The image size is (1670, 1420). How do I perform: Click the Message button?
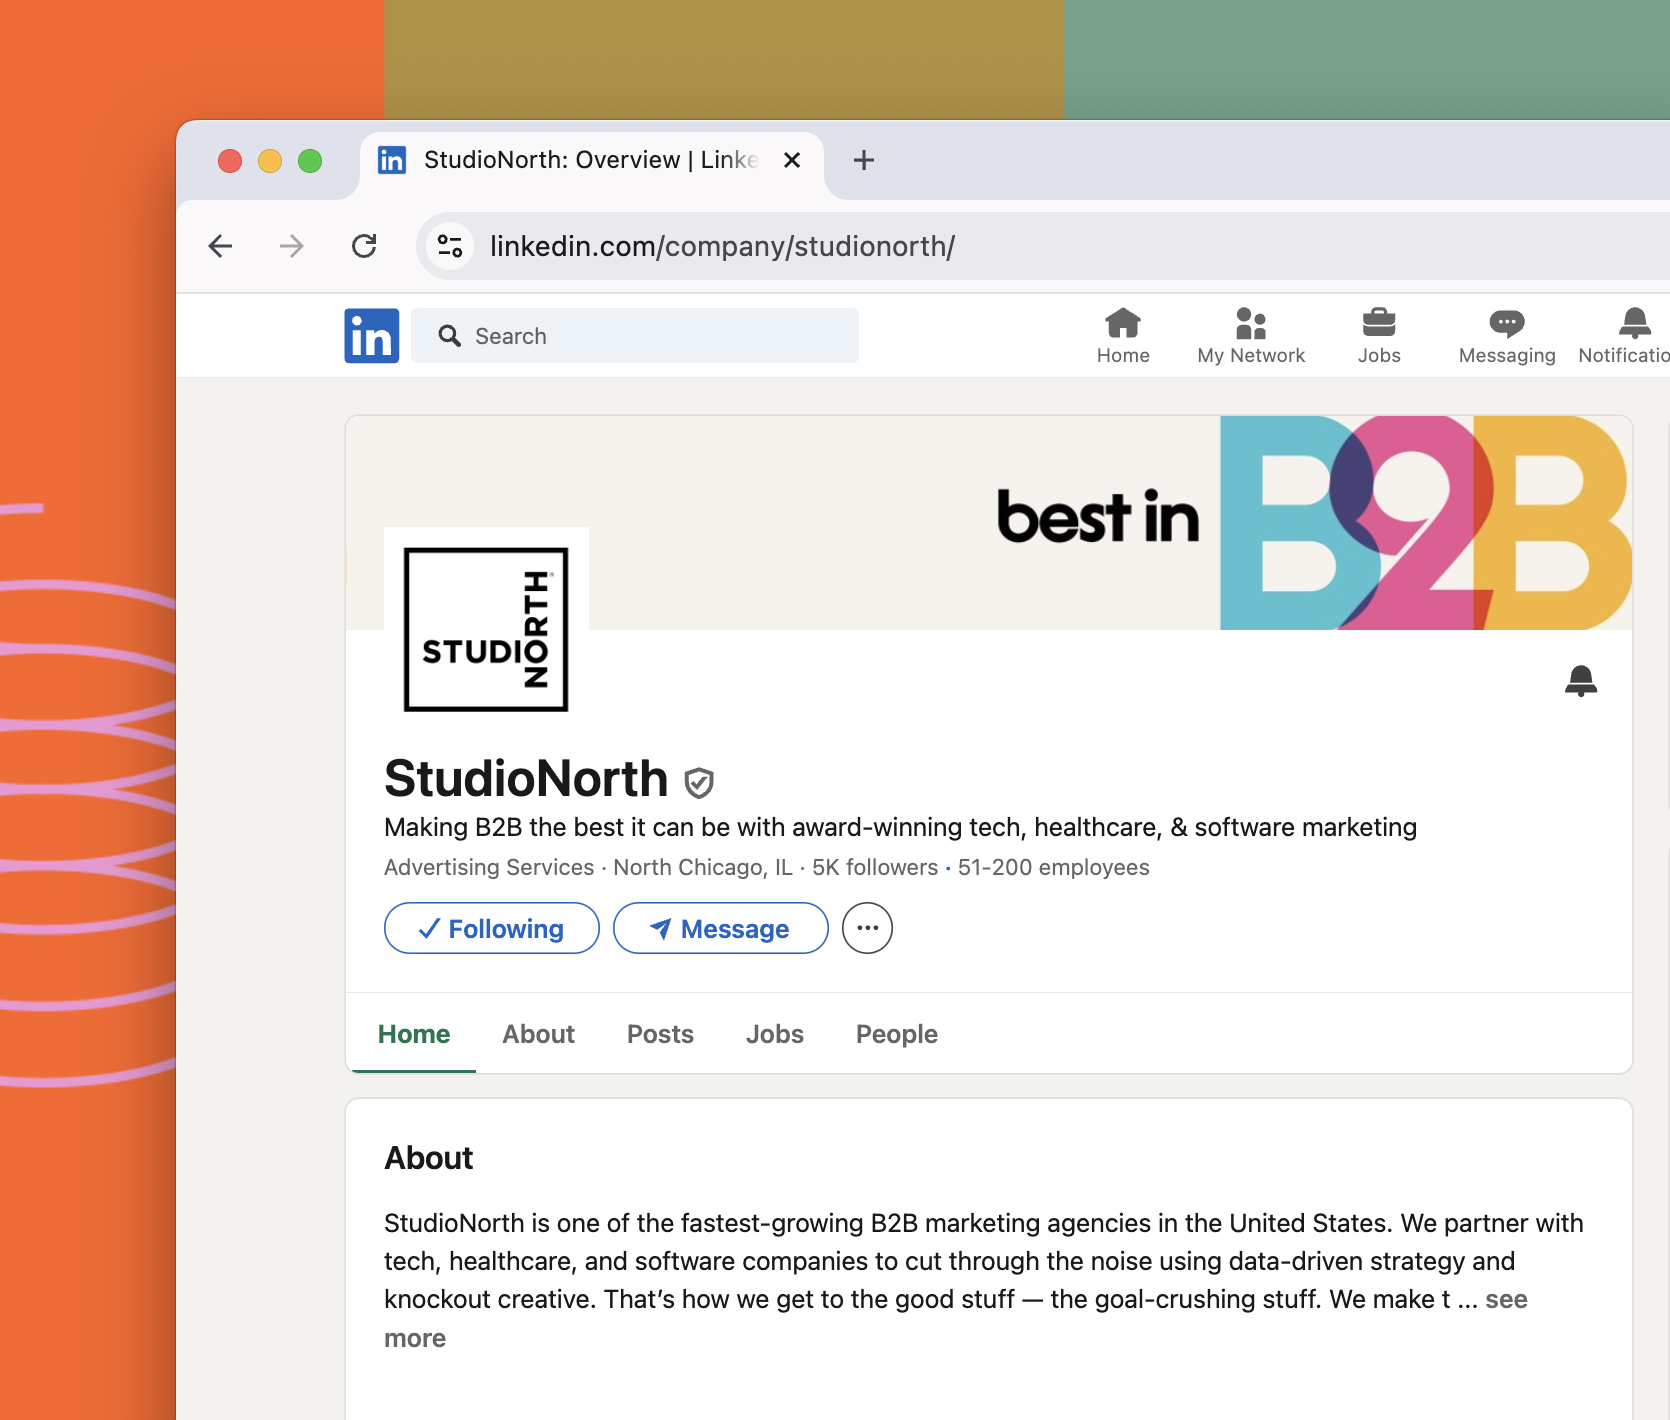(x=721, y=928)
